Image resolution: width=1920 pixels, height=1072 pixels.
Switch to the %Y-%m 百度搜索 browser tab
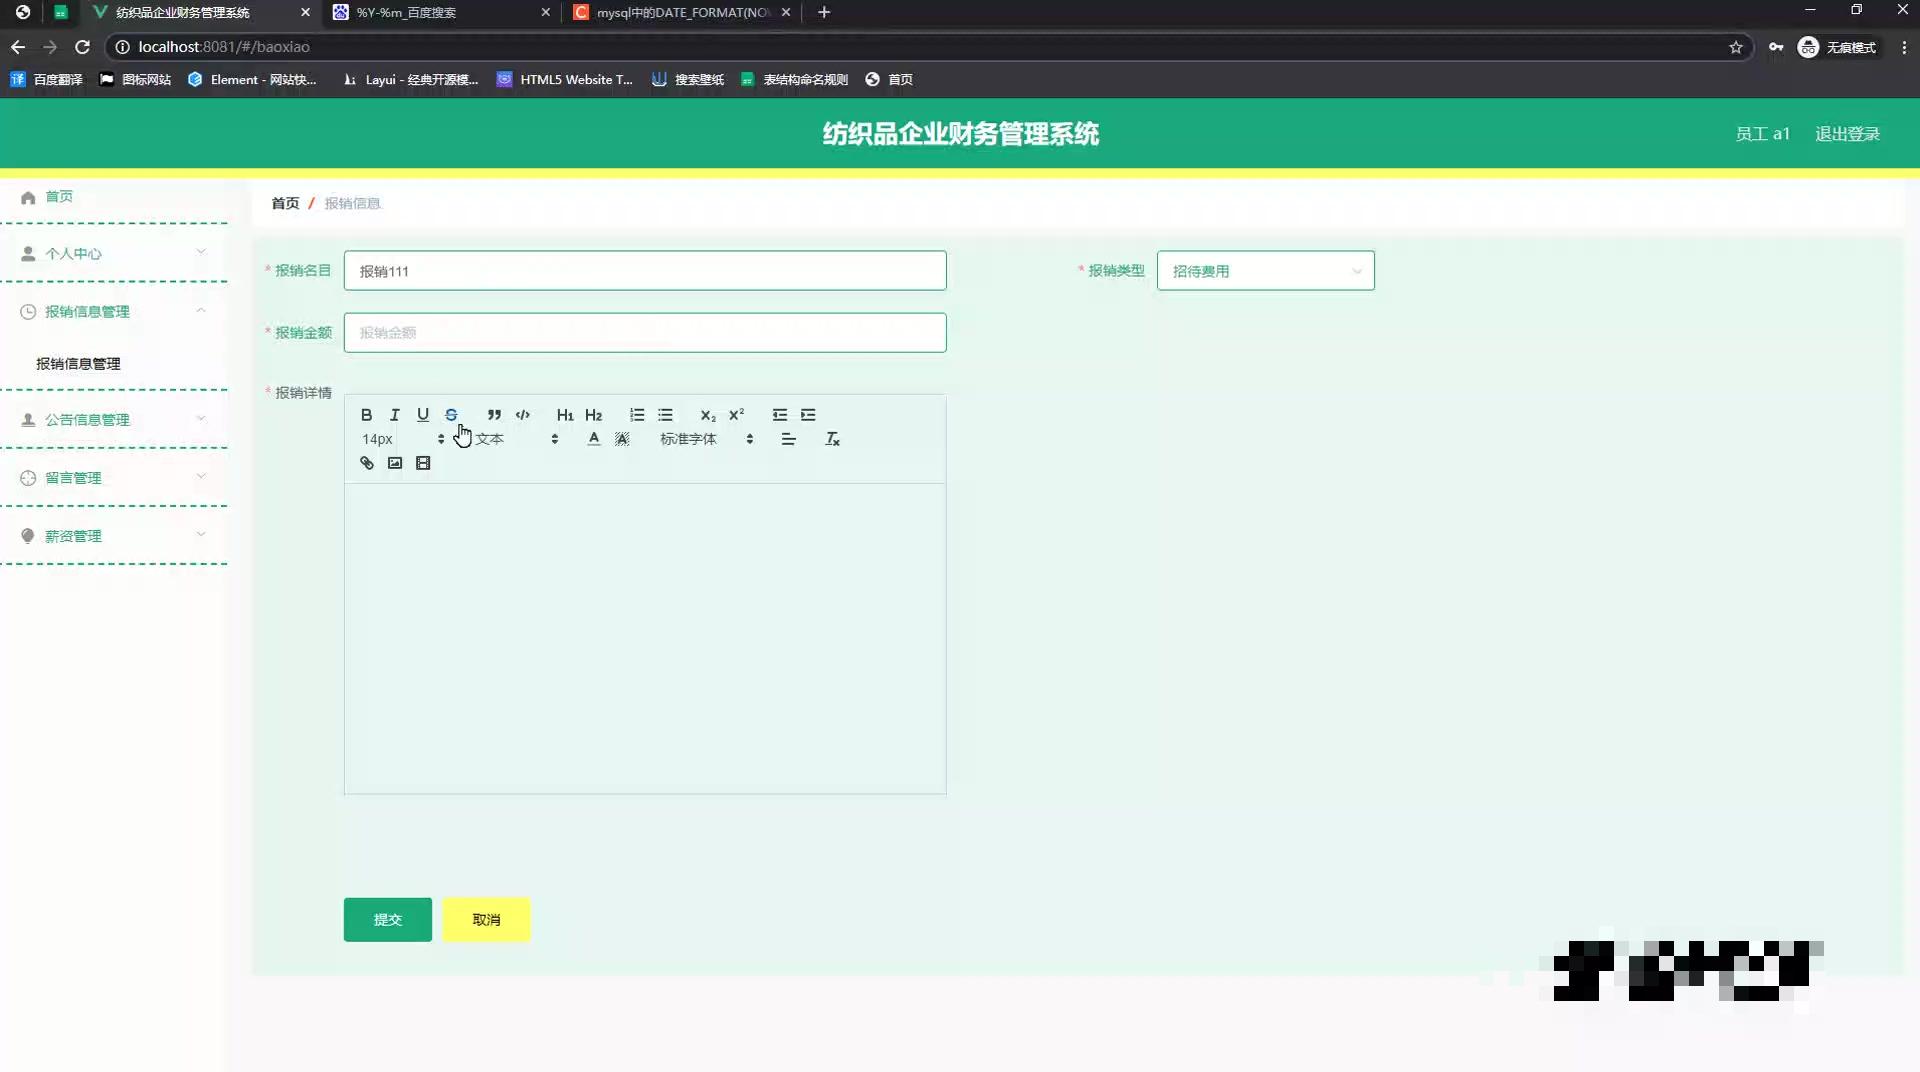pyautogui.click(x=440, y=13)
